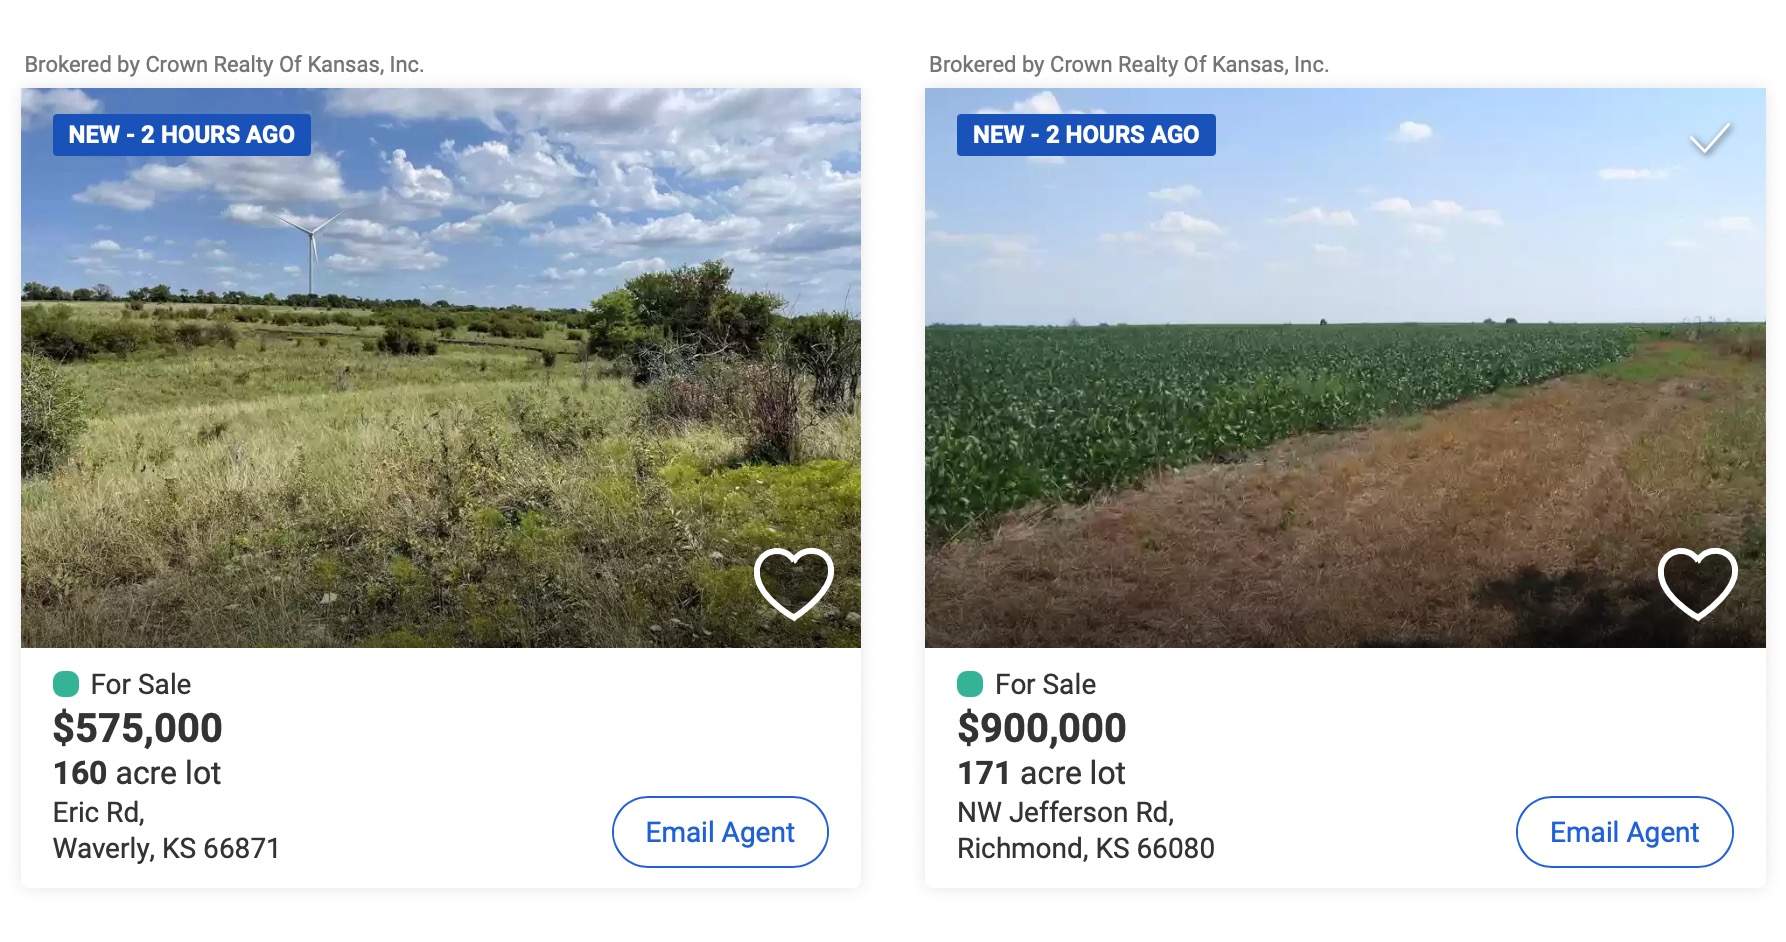This screenshot has width=1786, height=942.
Task: Favorite the Richmond listing via heart icon
Action: pos(1697,583)
